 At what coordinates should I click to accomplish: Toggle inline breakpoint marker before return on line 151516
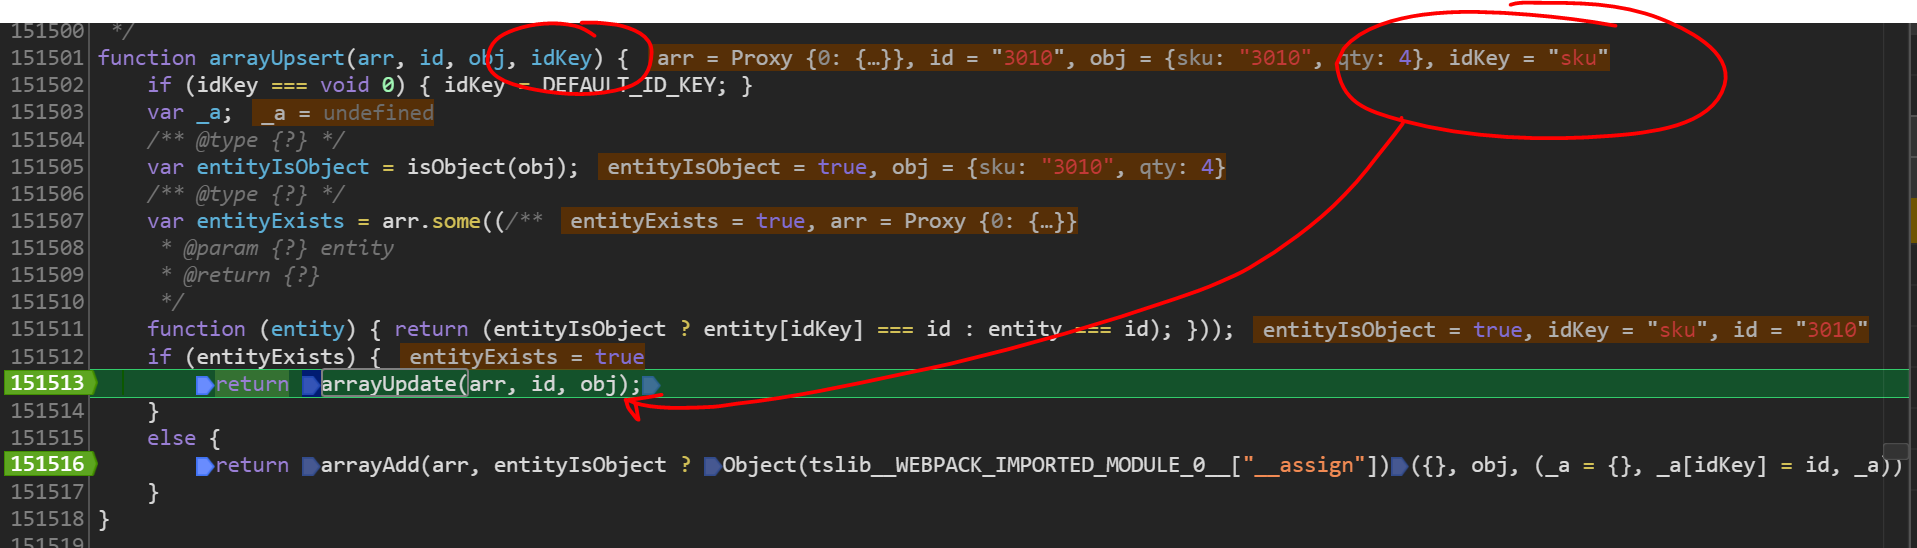point(205,466)
